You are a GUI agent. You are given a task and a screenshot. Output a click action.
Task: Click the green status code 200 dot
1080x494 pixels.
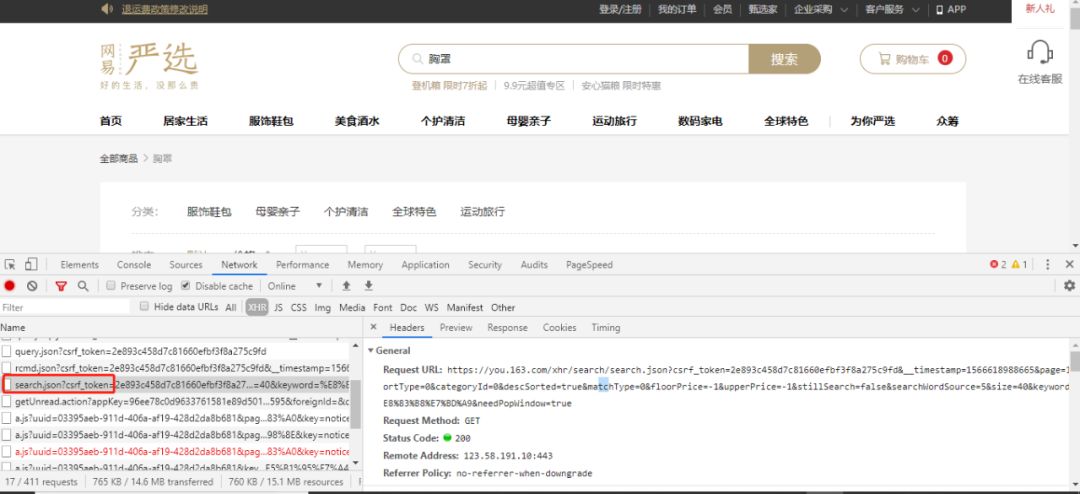447,438
